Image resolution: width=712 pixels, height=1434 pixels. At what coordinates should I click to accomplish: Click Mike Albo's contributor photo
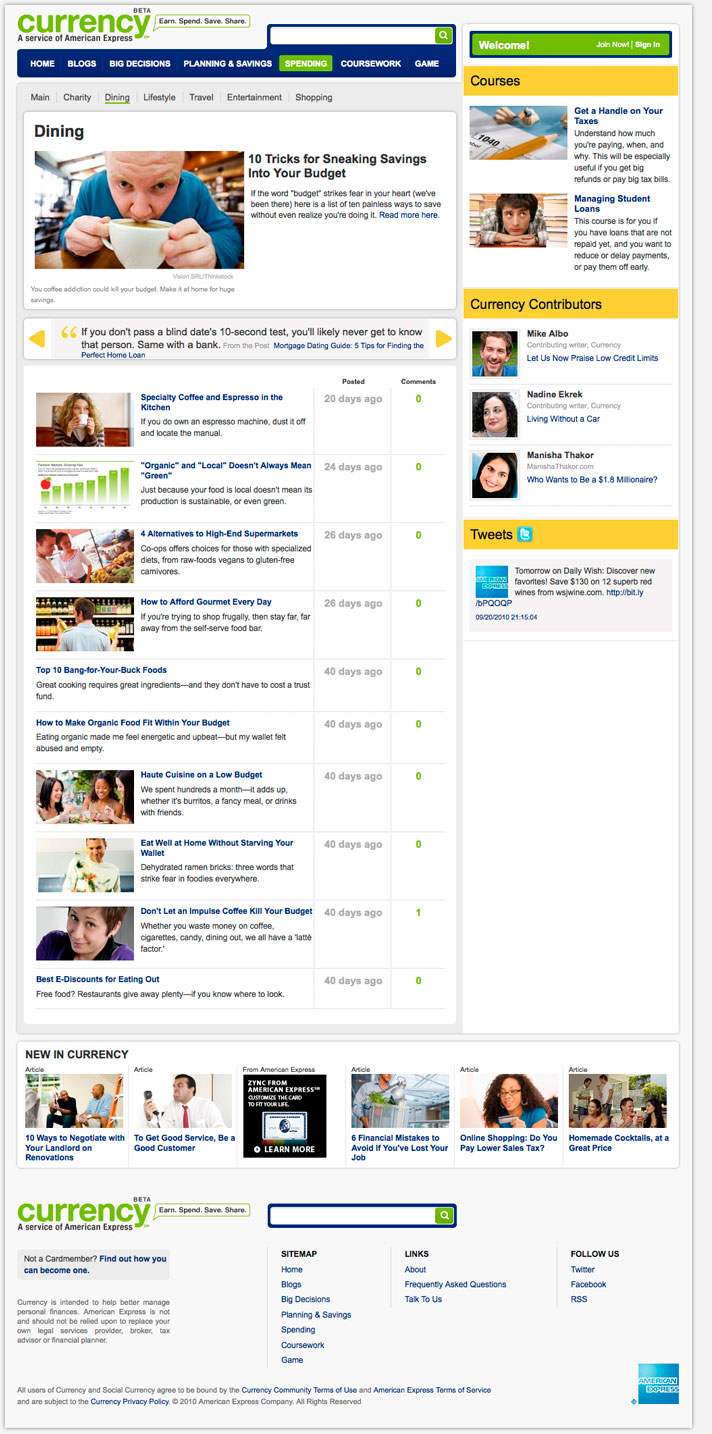(494, 353)
